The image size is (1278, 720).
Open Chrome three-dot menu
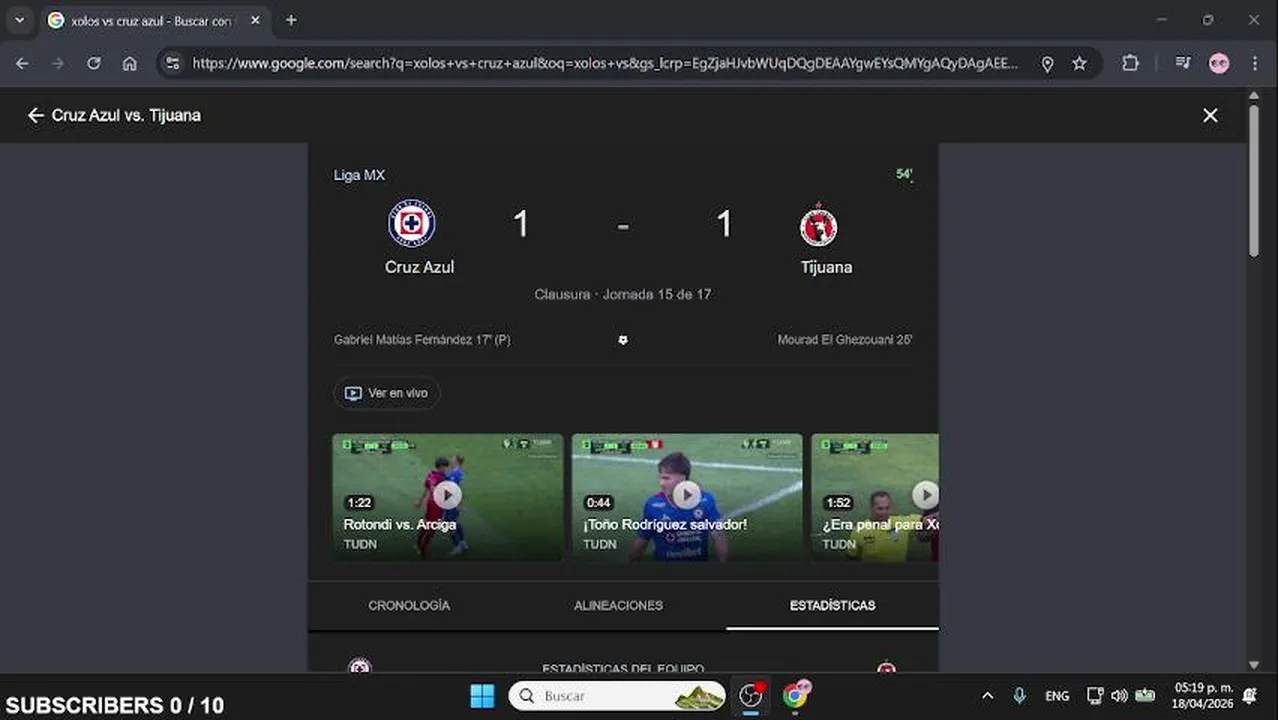(1255, 63)
